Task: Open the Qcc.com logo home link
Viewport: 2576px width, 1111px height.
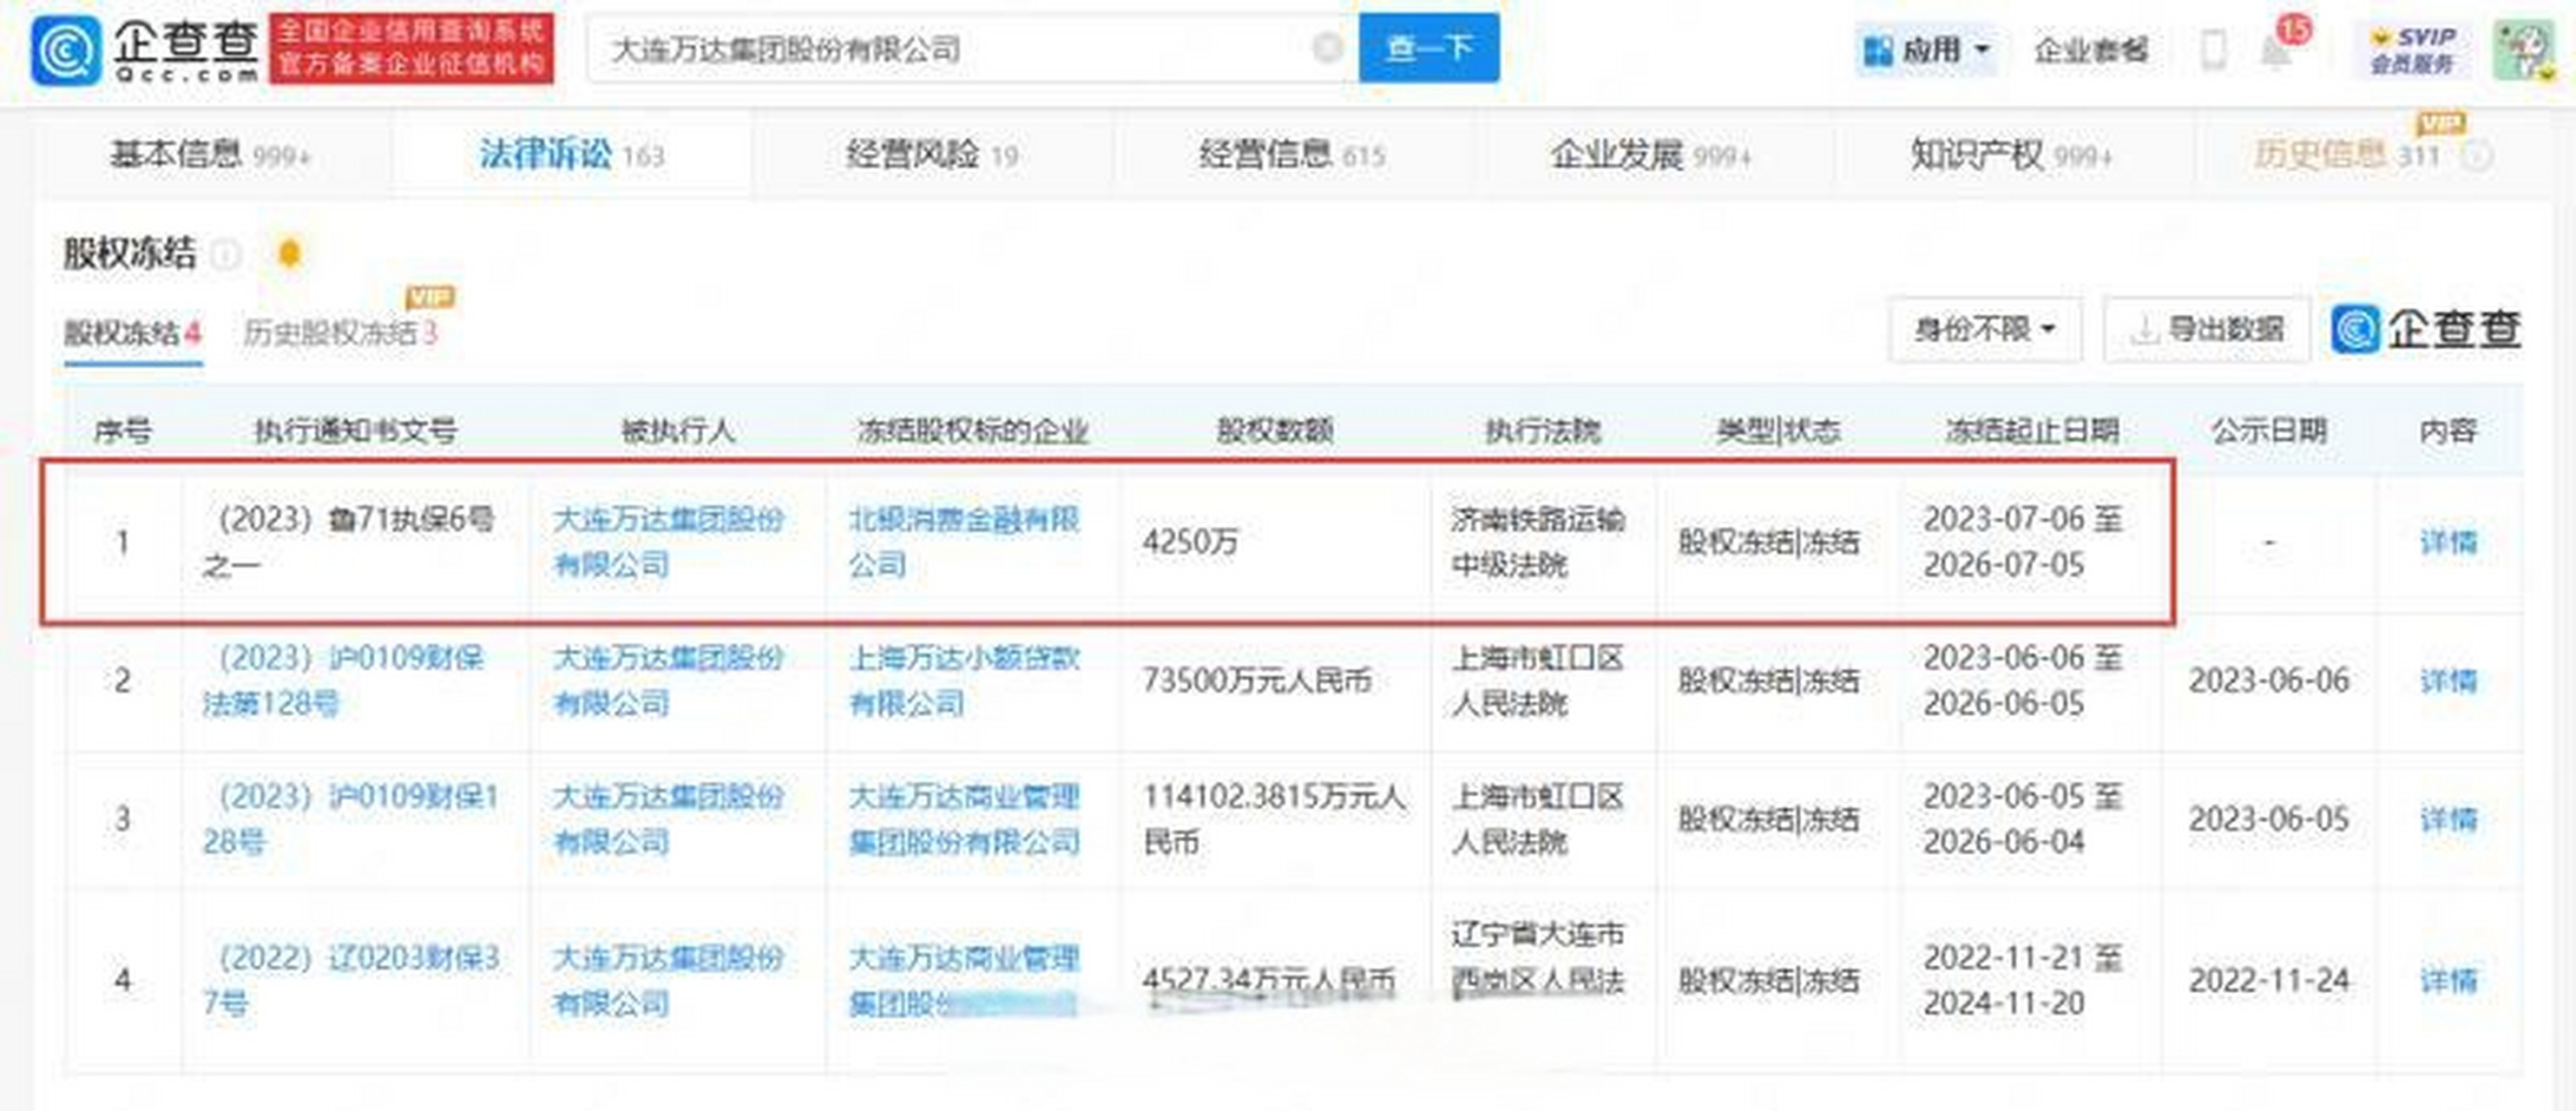Action: 145,49
